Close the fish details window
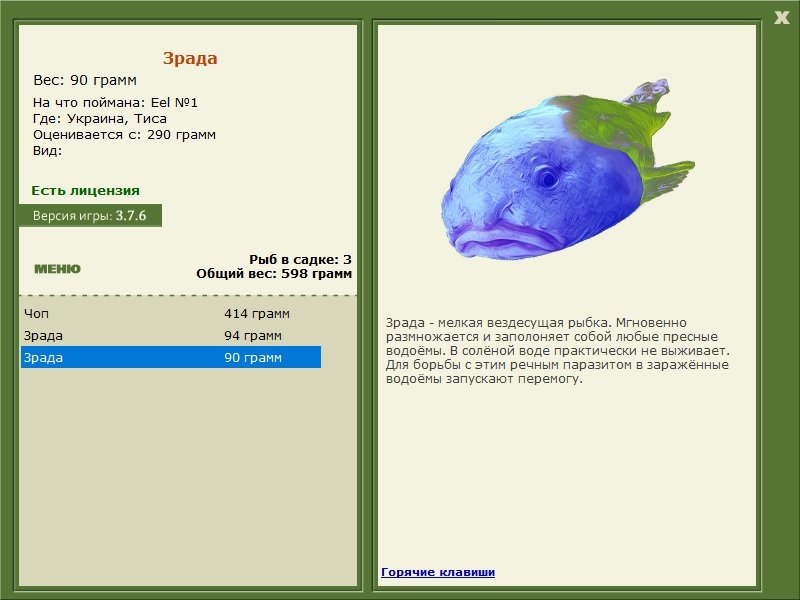 tap(782, 16)
